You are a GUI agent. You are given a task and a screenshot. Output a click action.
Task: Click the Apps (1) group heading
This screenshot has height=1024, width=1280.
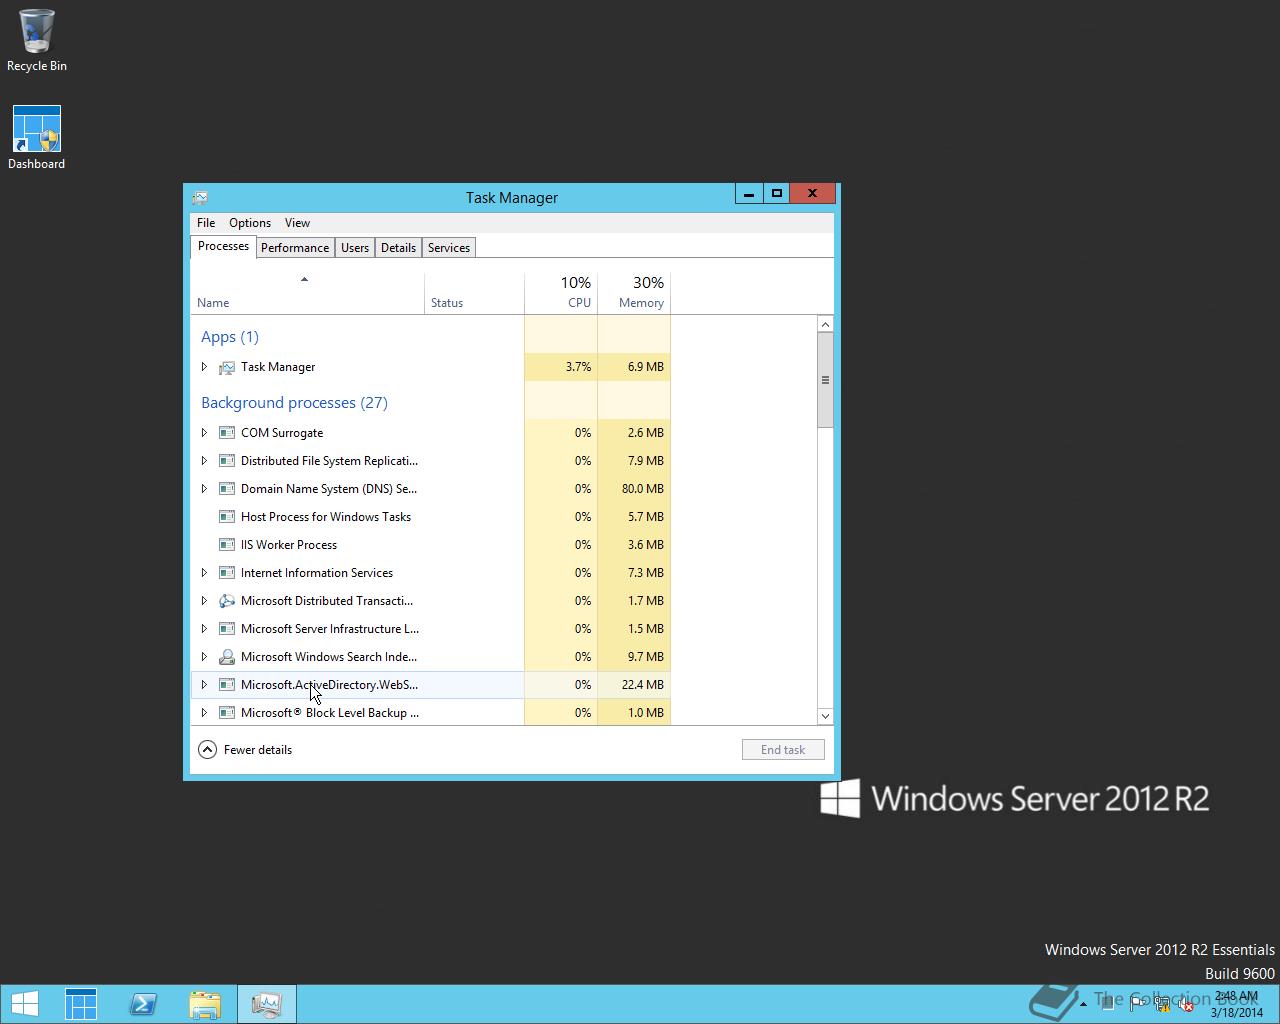[230, 337]
